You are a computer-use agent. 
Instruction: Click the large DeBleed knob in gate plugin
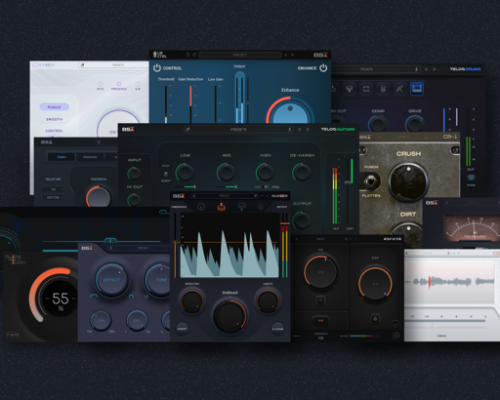[x=230, y=316]
